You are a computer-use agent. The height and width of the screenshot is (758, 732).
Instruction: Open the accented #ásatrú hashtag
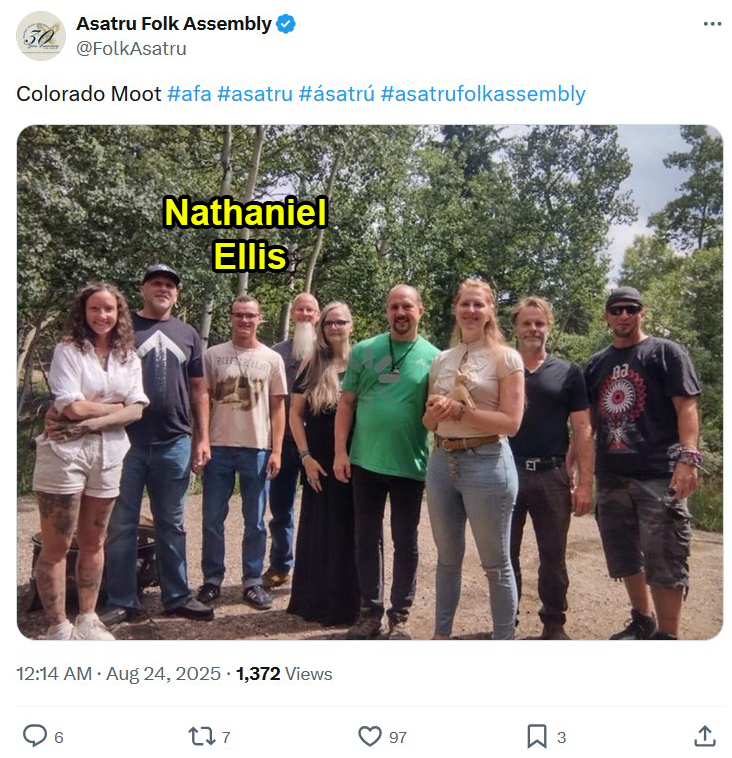(337, 94)
